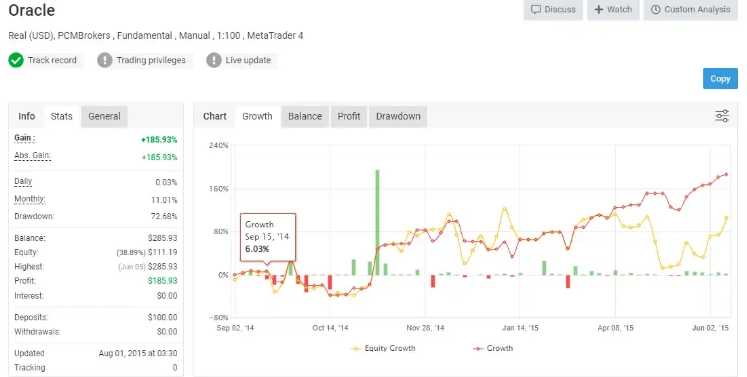Click the tall green bar in chart
The width and height of the screenshot is (747, 377).
pos(377,222)
